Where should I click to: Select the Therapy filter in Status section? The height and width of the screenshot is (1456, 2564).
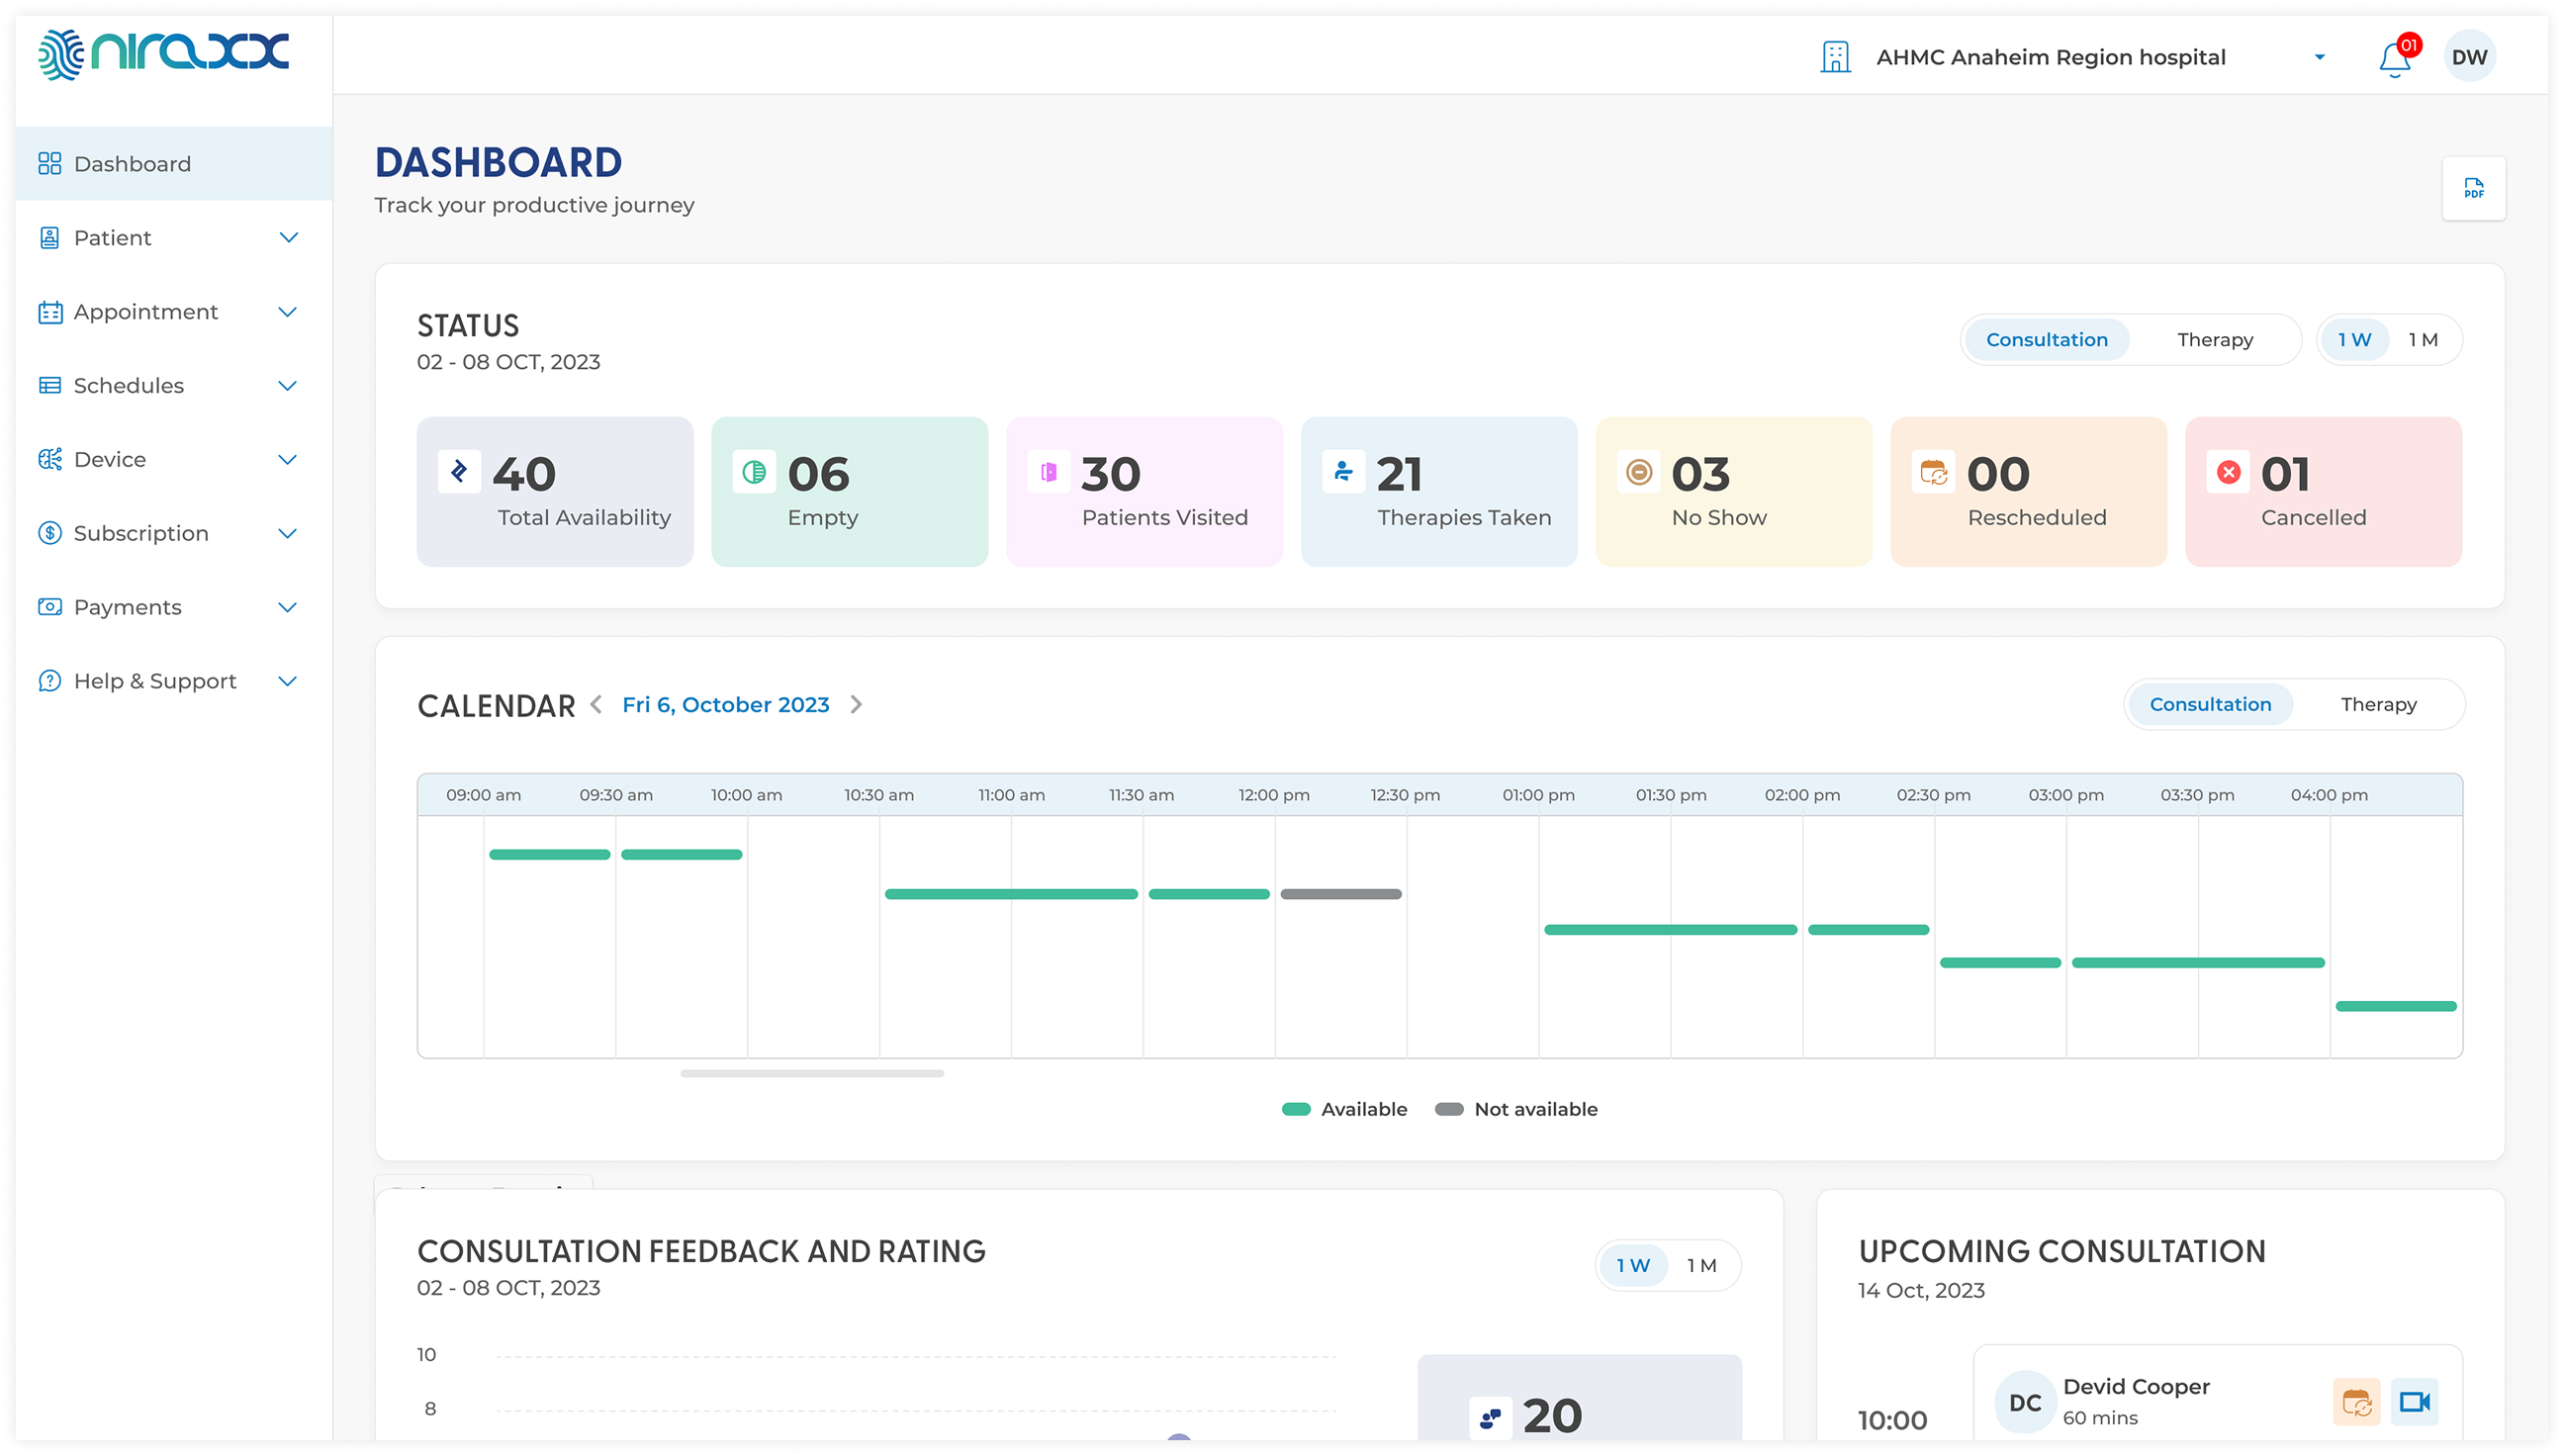coord(2215,339)
